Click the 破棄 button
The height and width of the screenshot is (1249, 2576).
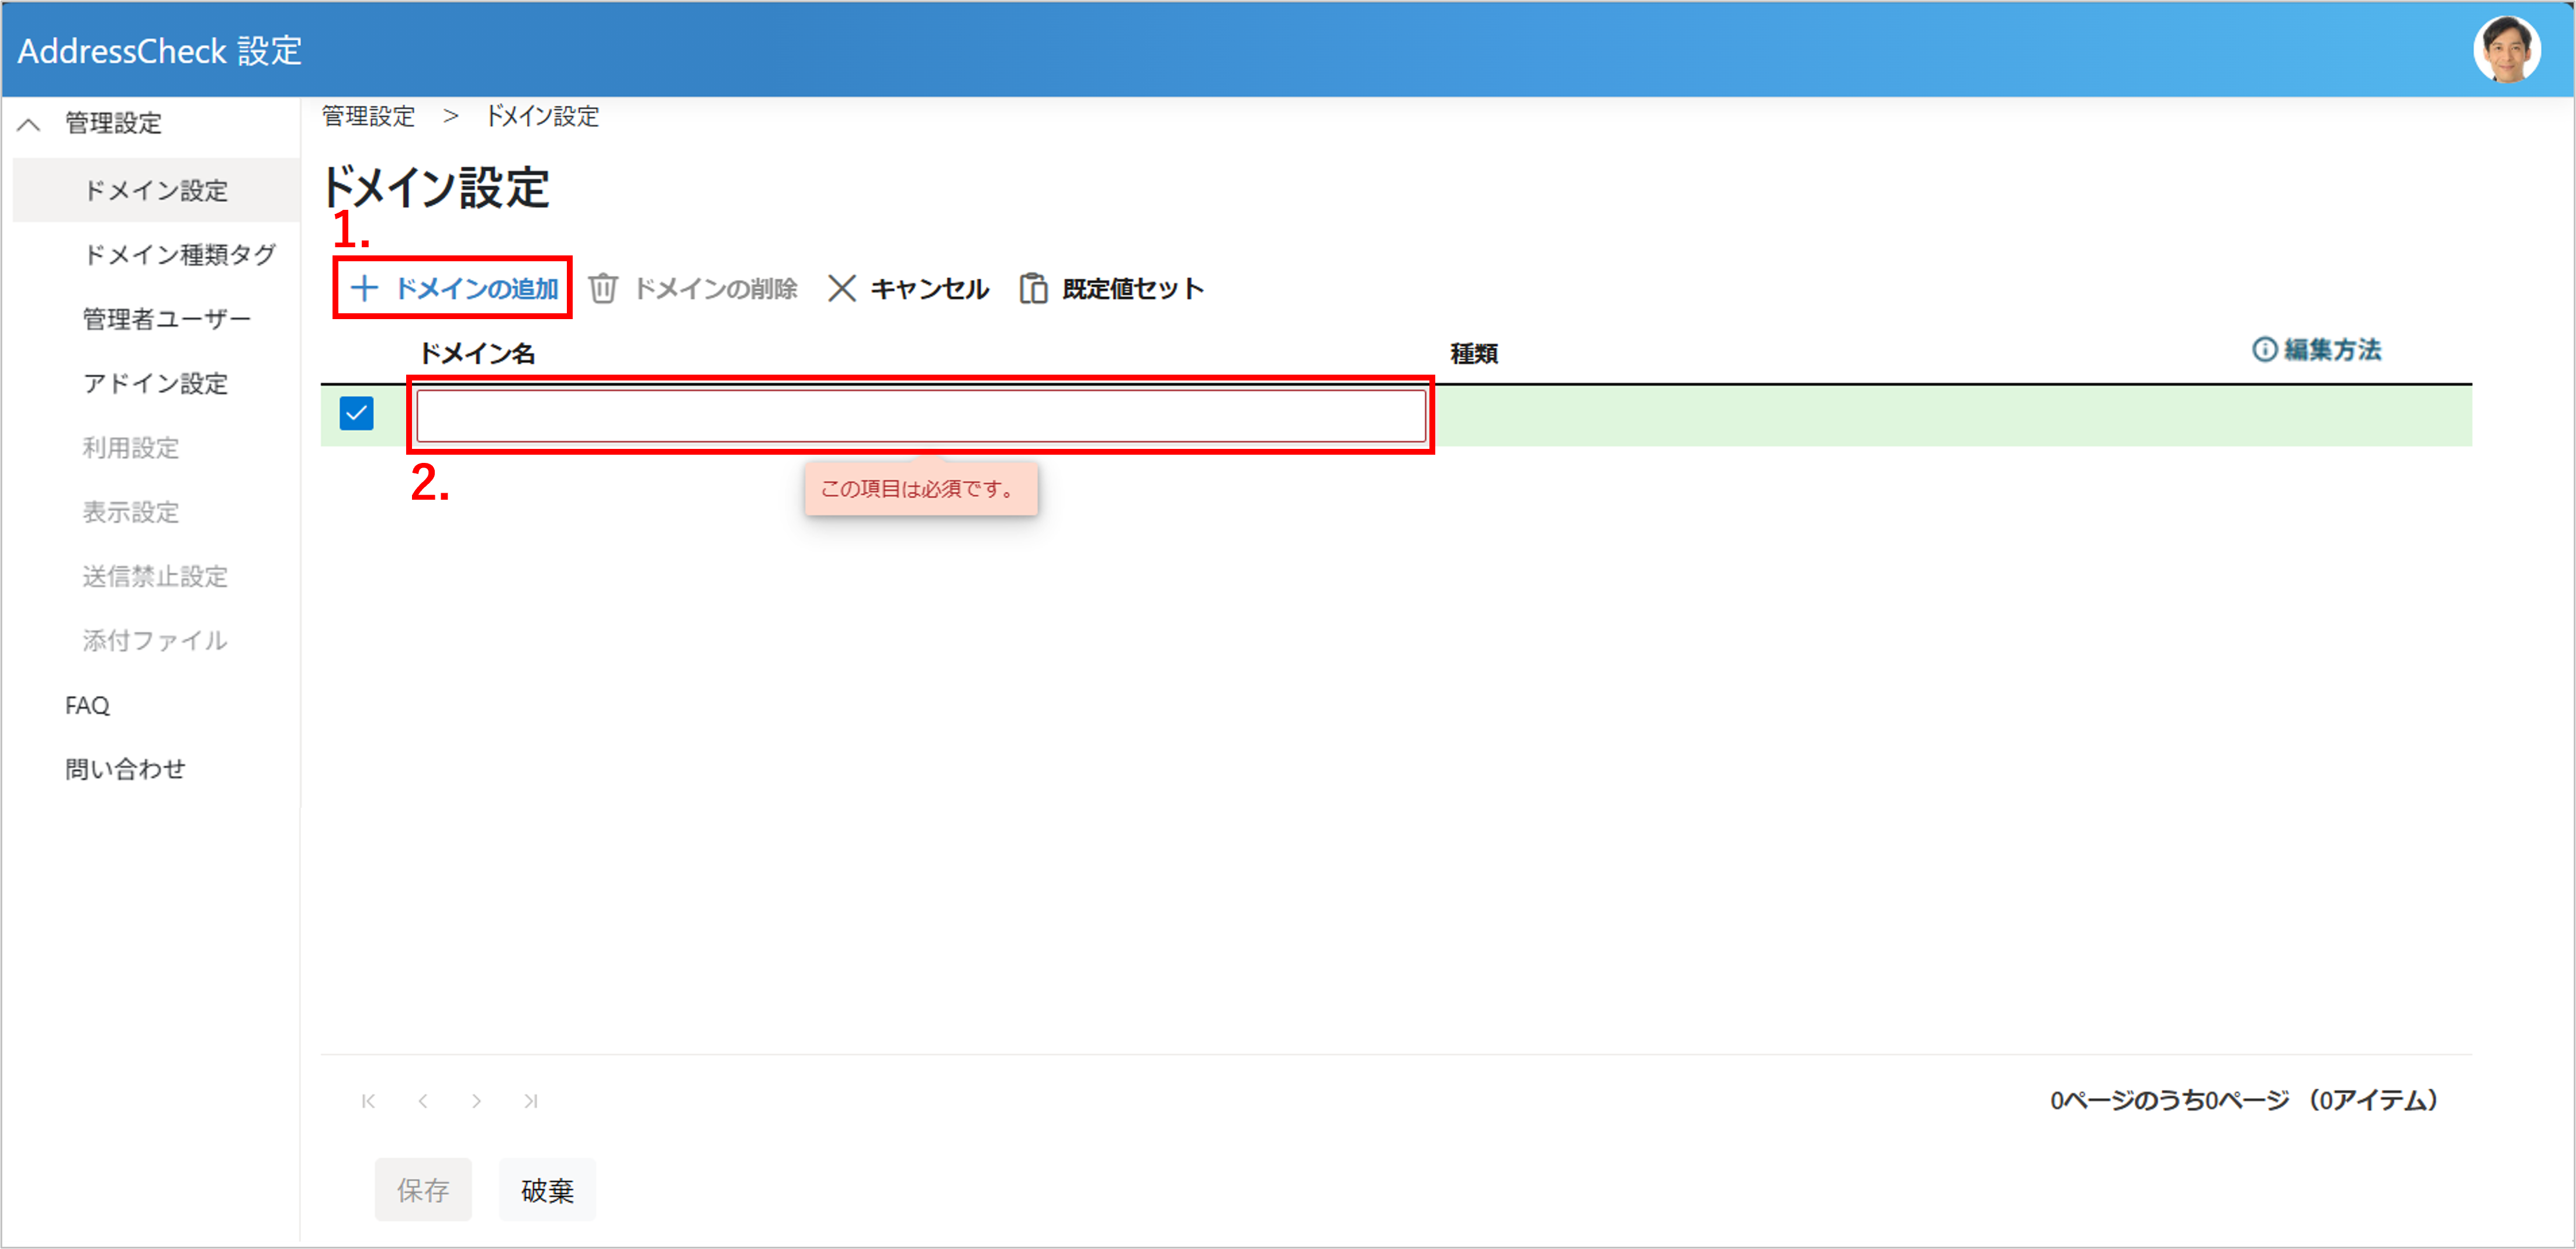click(547, 1190)
